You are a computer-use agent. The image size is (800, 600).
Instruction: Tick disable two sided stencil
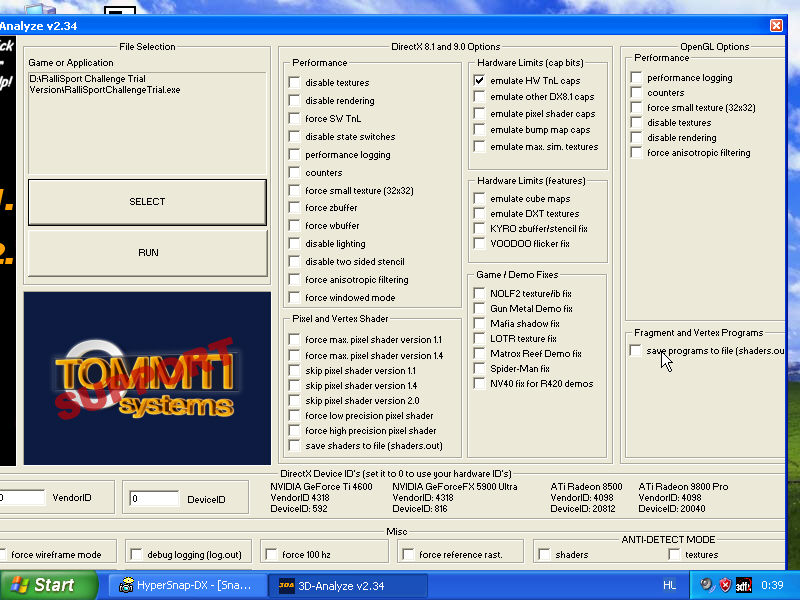pos(294,261)
